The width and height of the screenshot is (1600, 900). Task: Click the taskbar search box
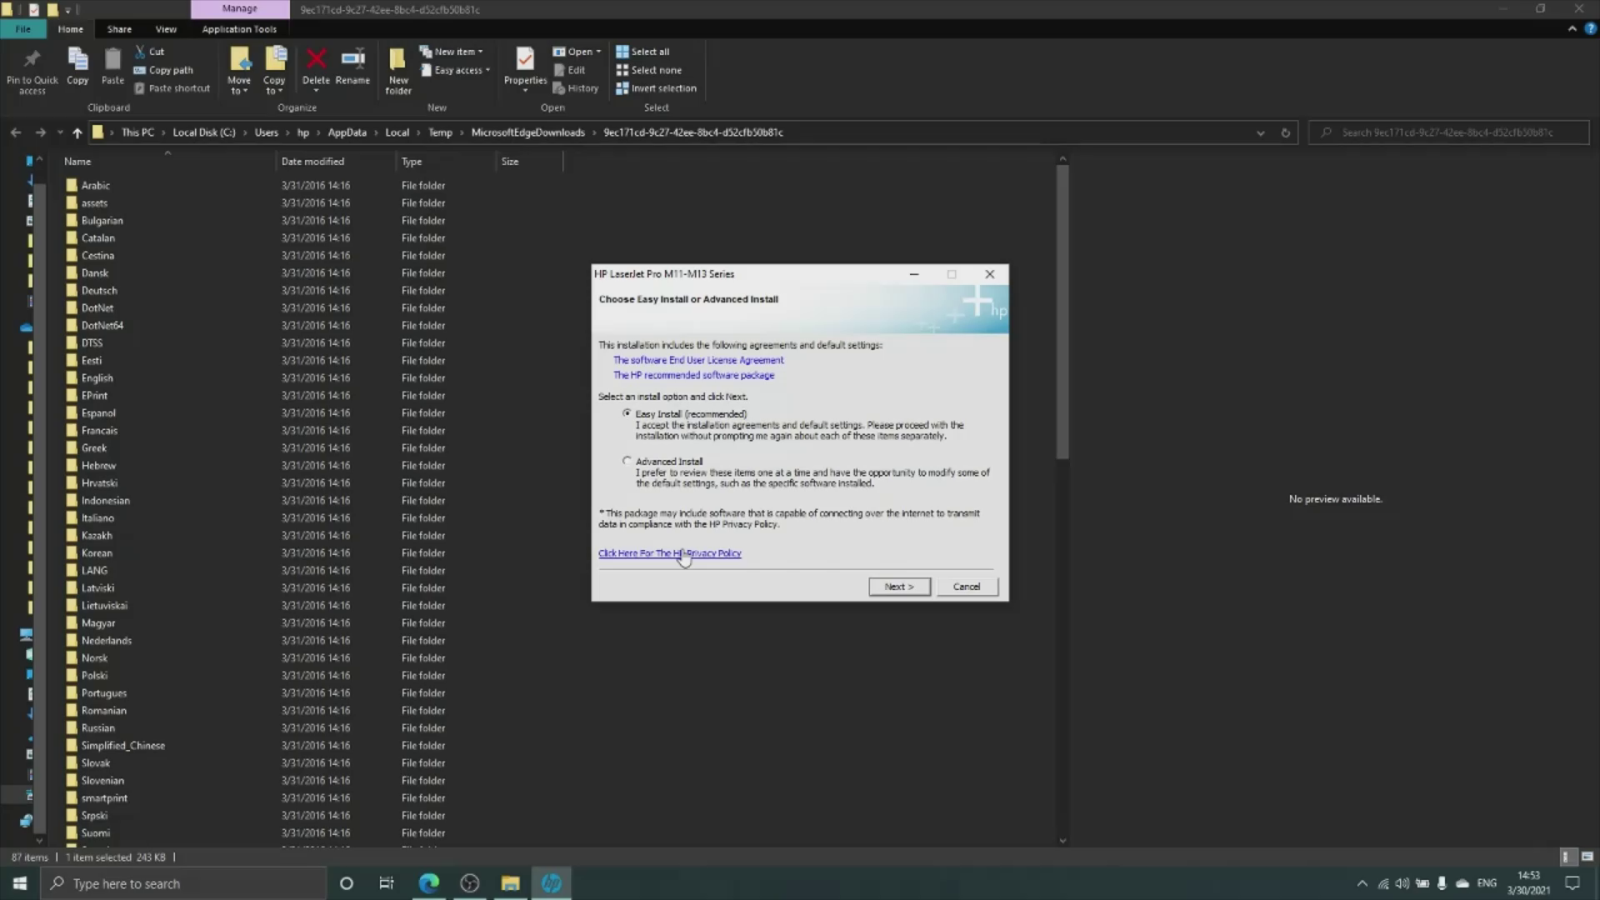[184, 883]
